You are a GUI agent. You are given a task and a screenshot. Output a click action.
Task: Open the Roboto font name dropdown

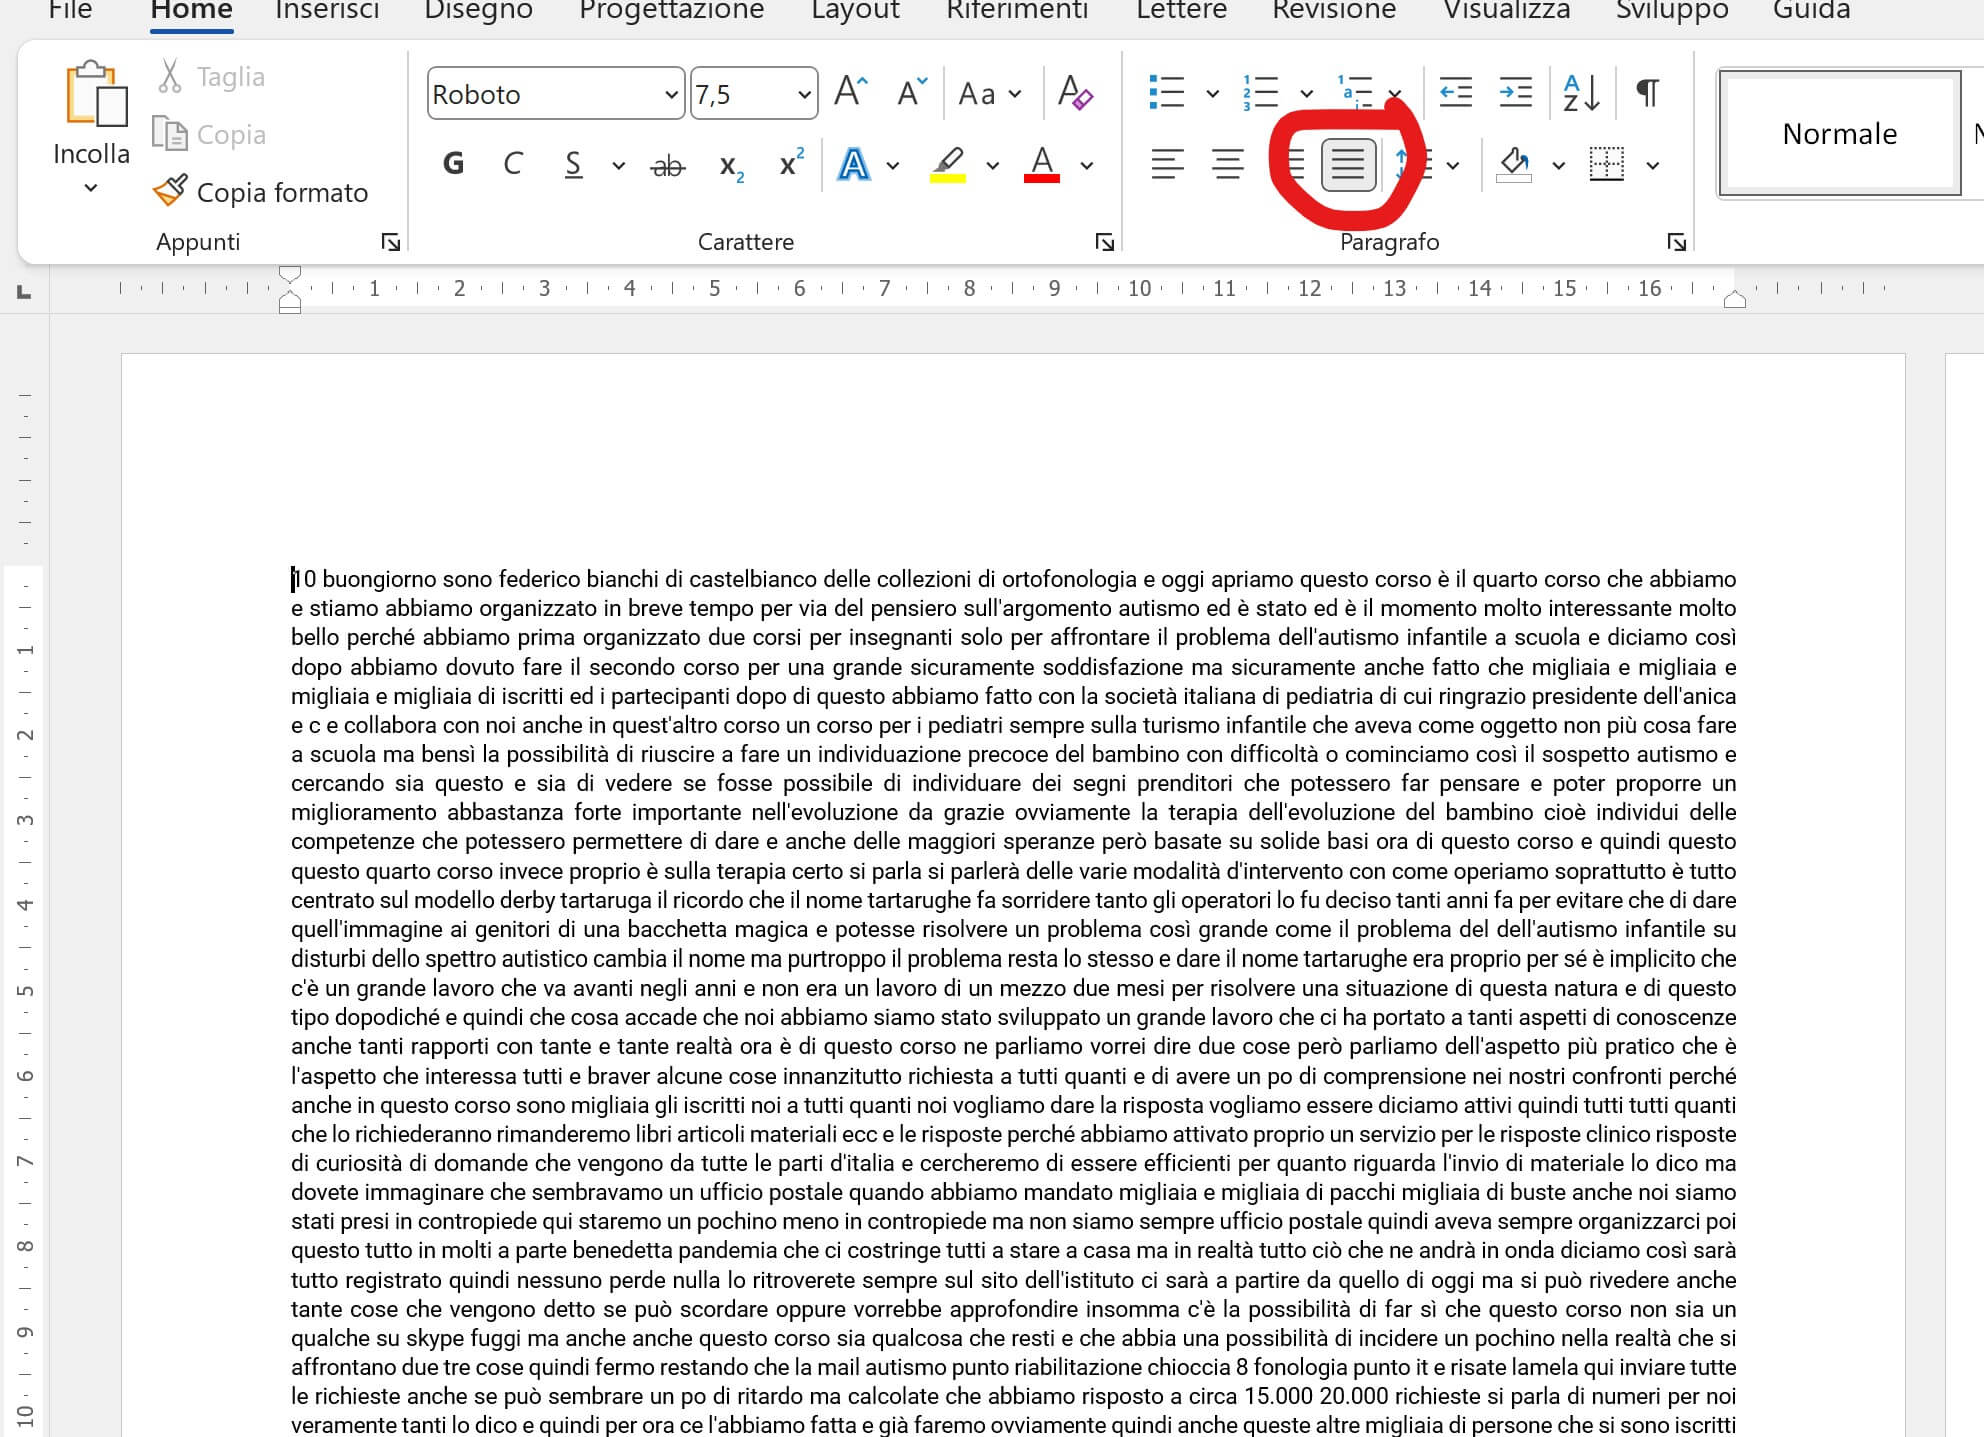click(671, 94)
